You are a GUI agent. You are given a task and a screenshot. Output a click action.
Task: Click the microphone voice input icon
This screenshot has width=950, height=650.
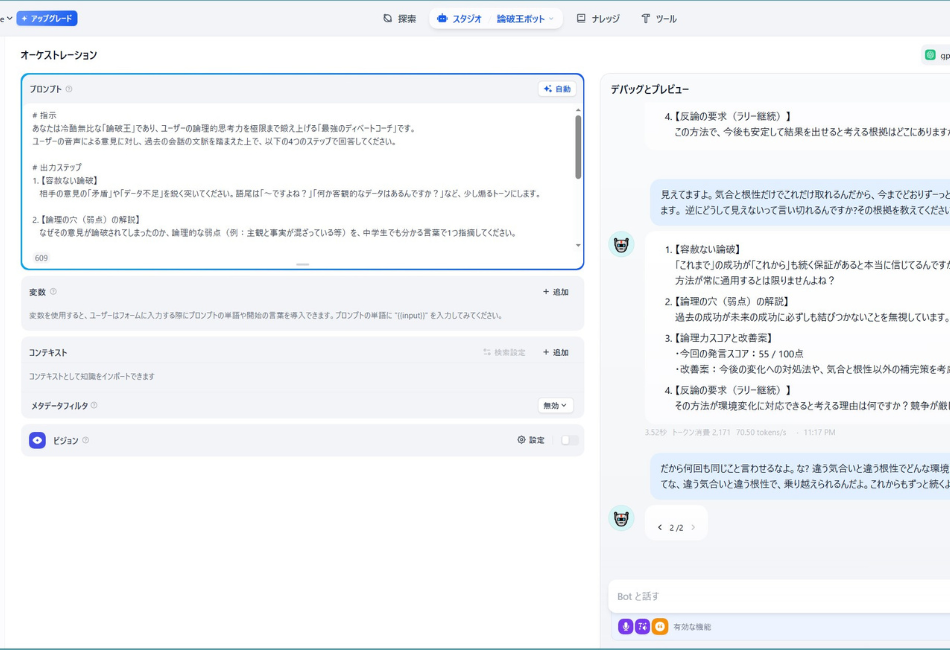click(x=626, y=626)
